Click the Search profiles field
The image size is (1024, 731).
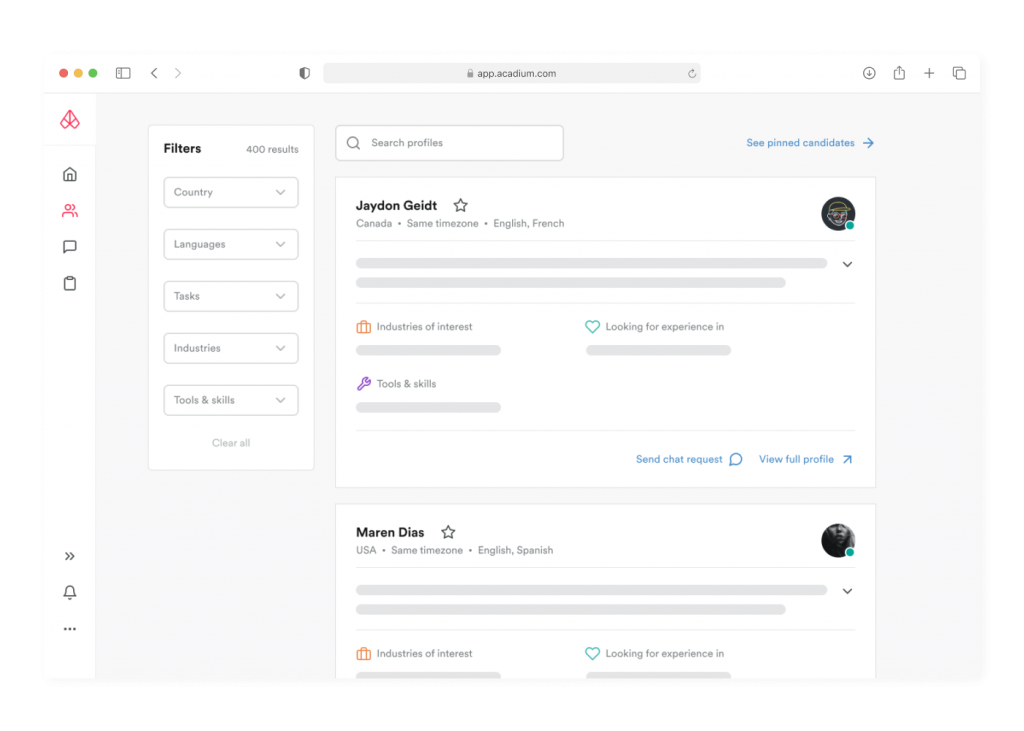pyautogui.click(x=449, y=143)
